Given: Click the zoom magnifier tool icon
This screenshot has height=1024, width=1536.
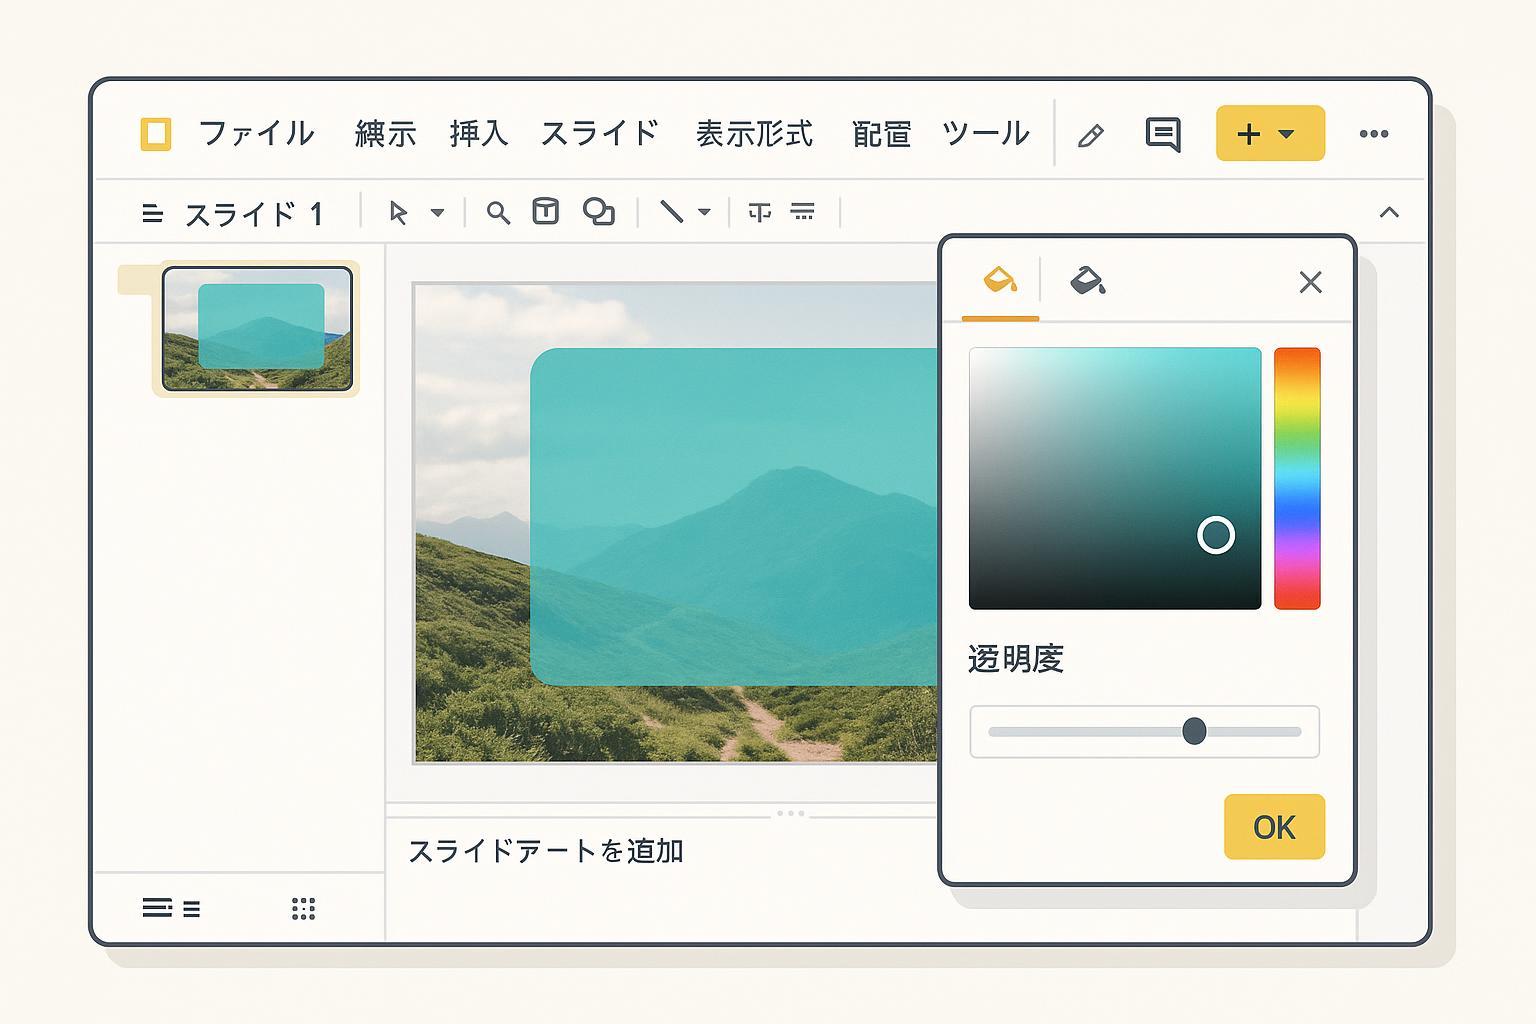Looking at the screenshot, I should (498, 212).
